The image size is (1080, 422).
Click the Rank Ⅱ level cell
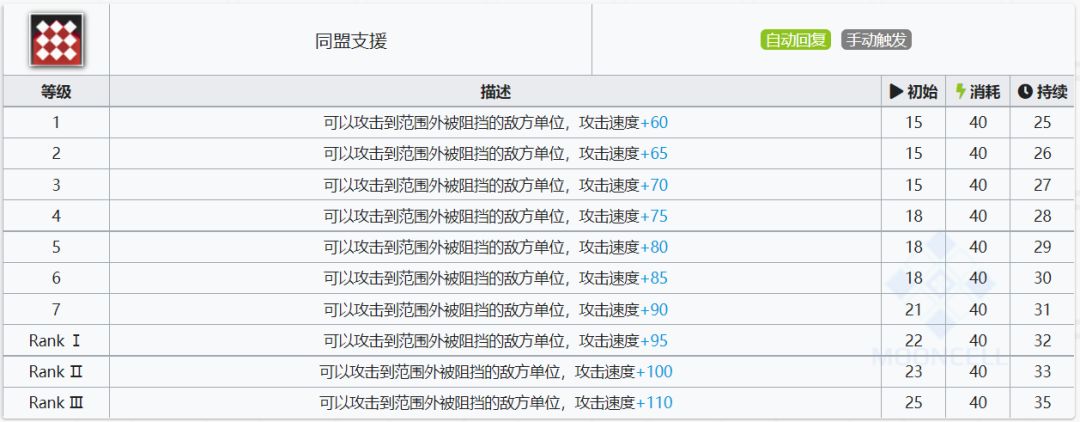[56, 372]
